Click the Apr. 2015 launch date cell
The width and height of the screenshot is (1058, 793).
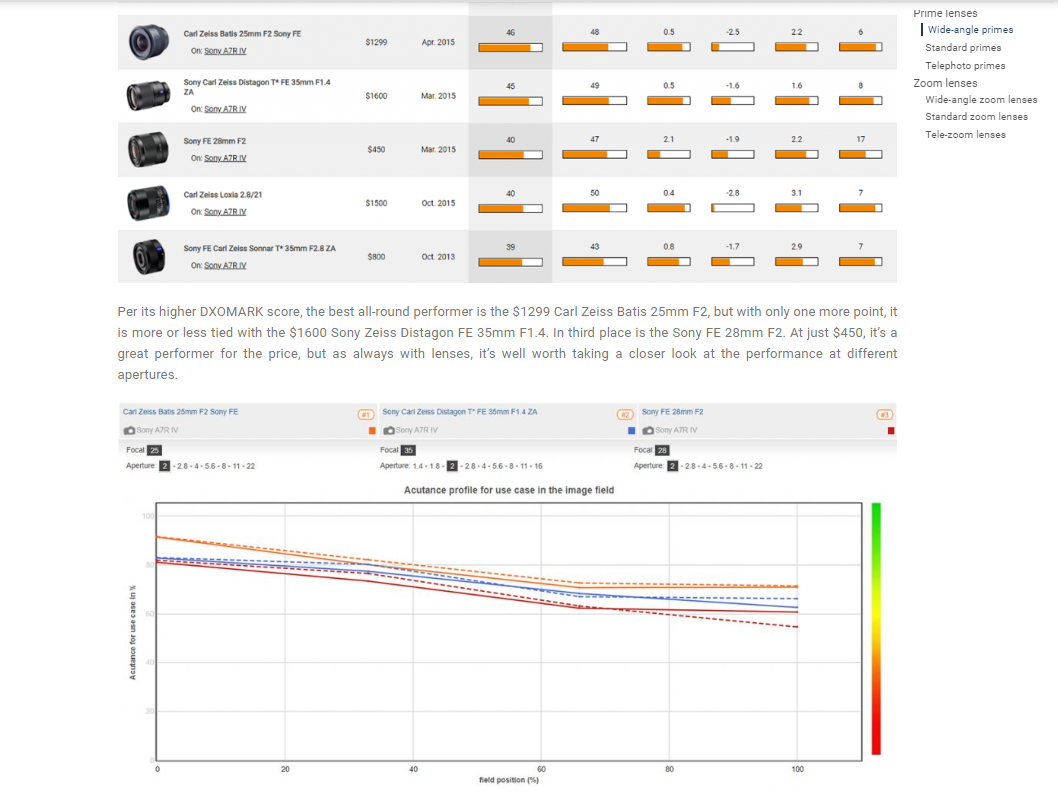438,42
